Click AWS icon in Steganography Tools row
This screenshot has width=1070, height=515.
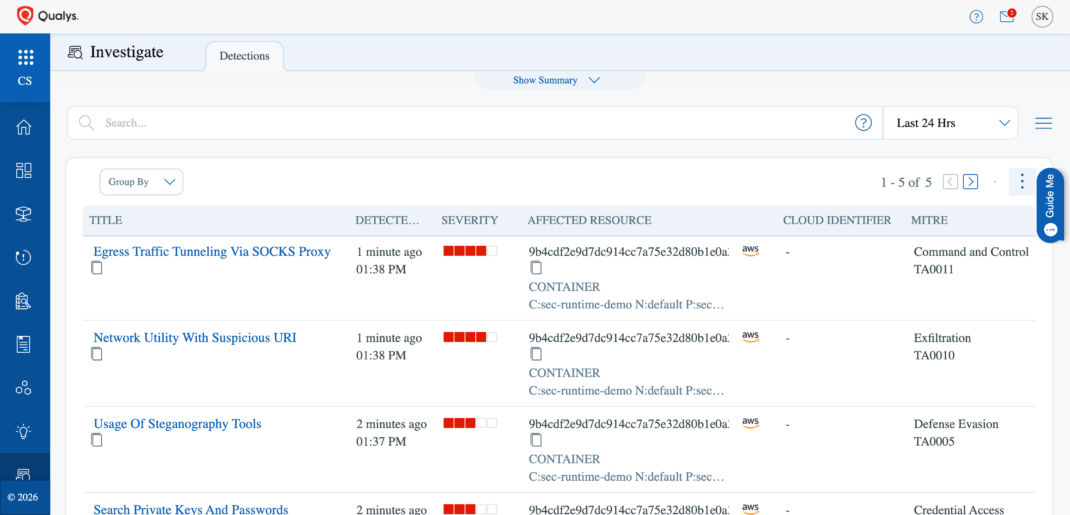[x=750, y=423]
